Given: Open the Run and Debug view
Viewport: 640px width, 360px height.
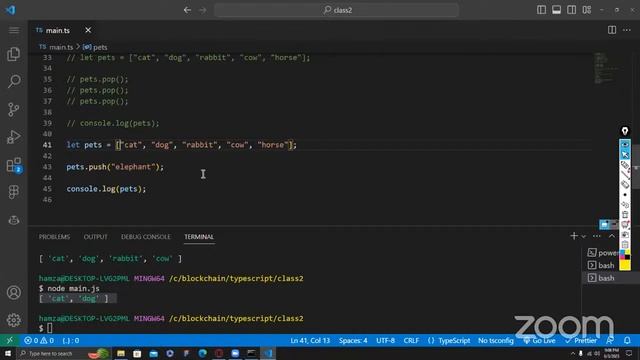Looking at the screenshot, I should [13, 137].
